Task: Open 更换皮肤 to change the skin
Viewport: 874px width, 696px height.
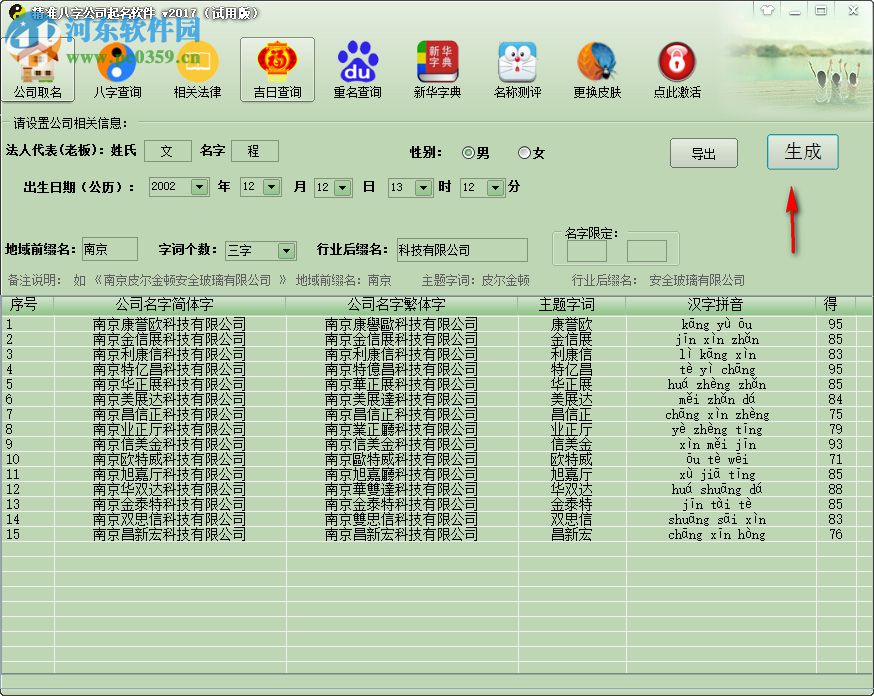Action: 597,68
